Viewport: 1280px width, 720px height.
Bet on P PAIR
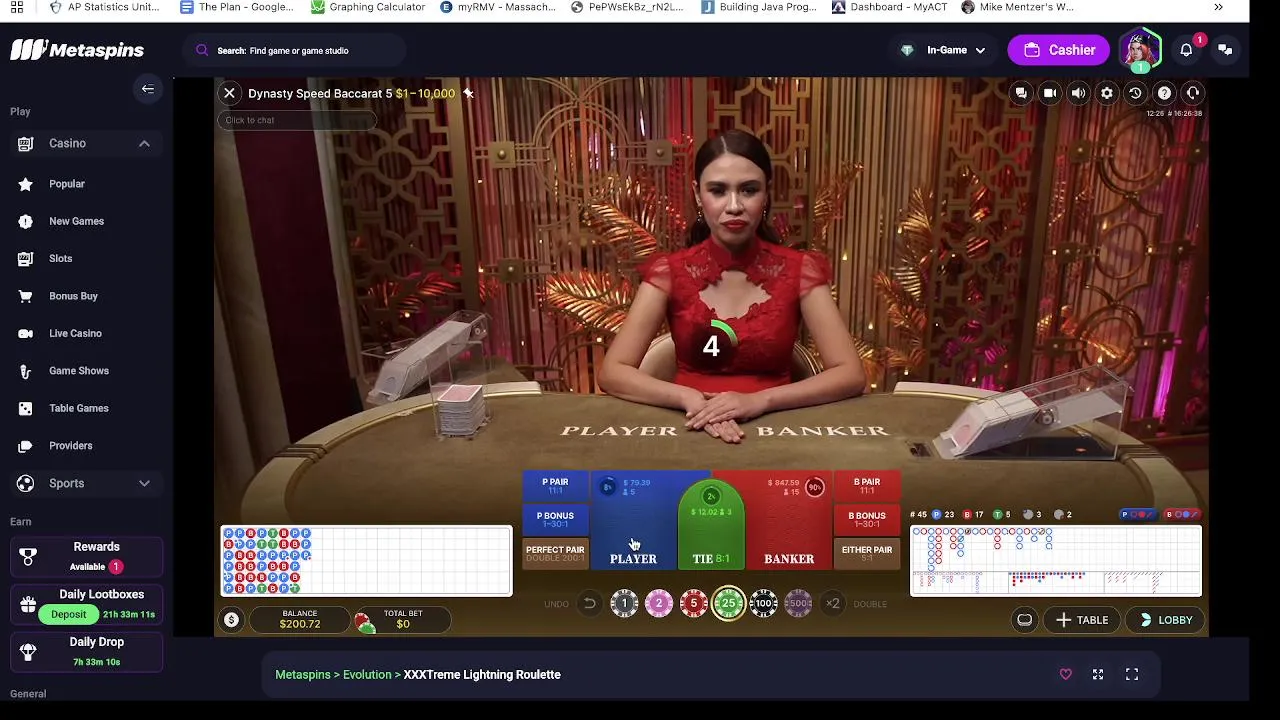(x=555, y=486)
